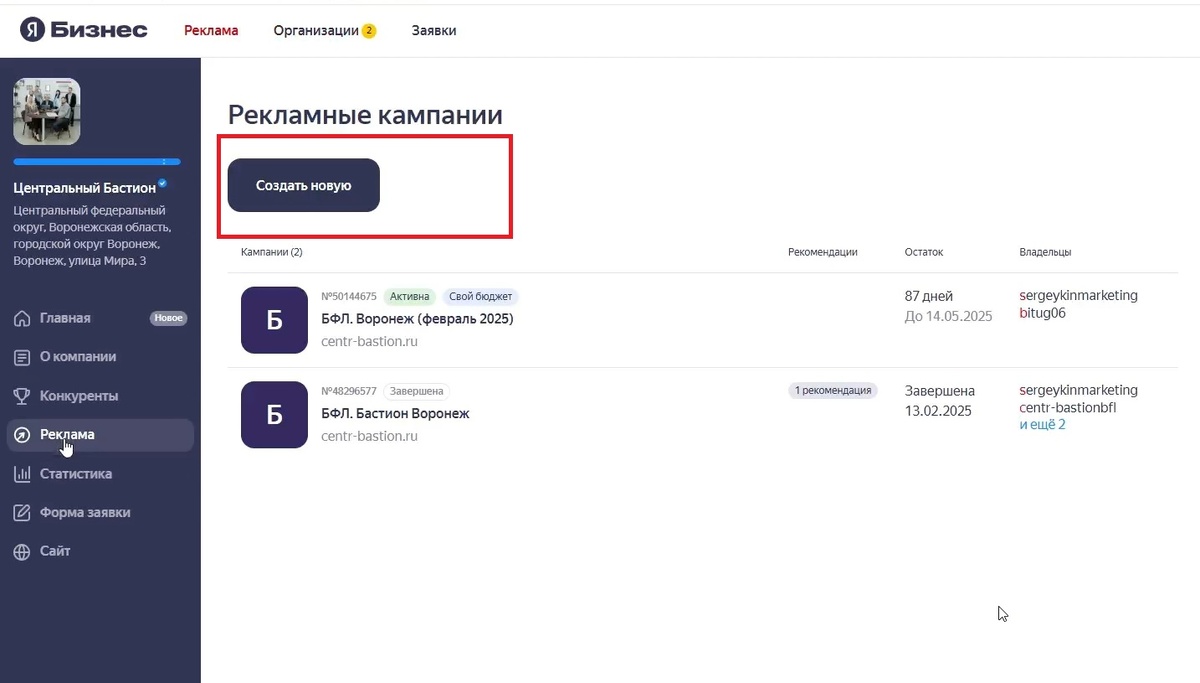Click the company photo thumbnail in sidebar
This screenshot has height=683, width=1200.
click(x=47, y=111)
